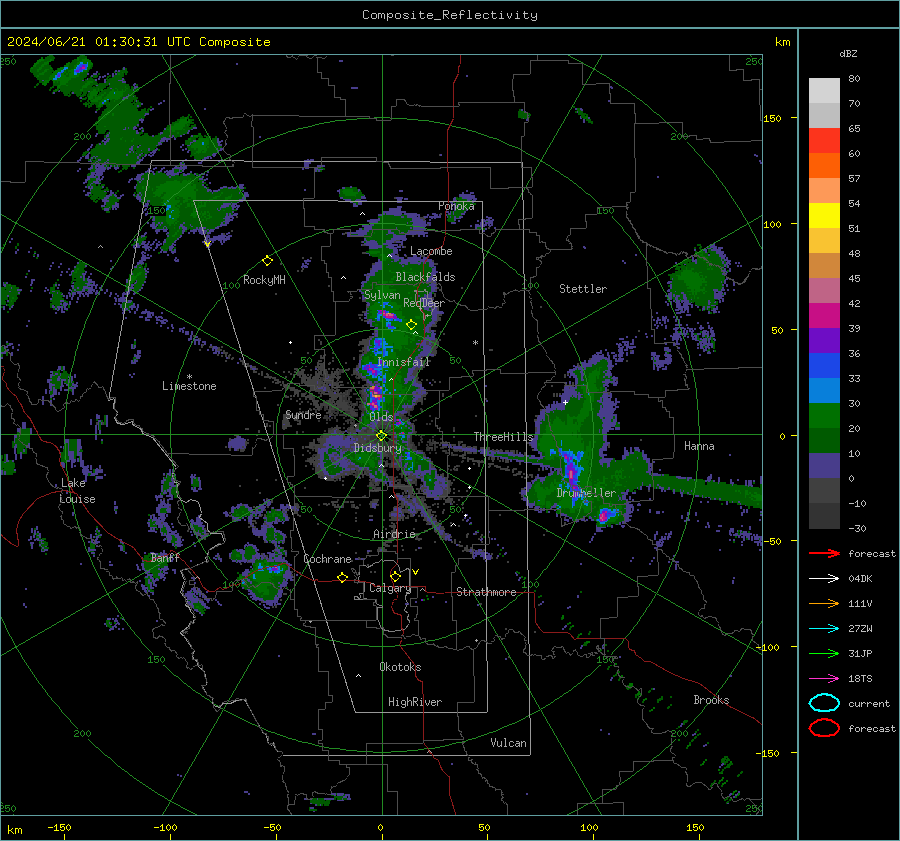900x841 pixels.
Task: Click the yellow diamond marker beside RedDeer
Action: (x=411, y=325)
